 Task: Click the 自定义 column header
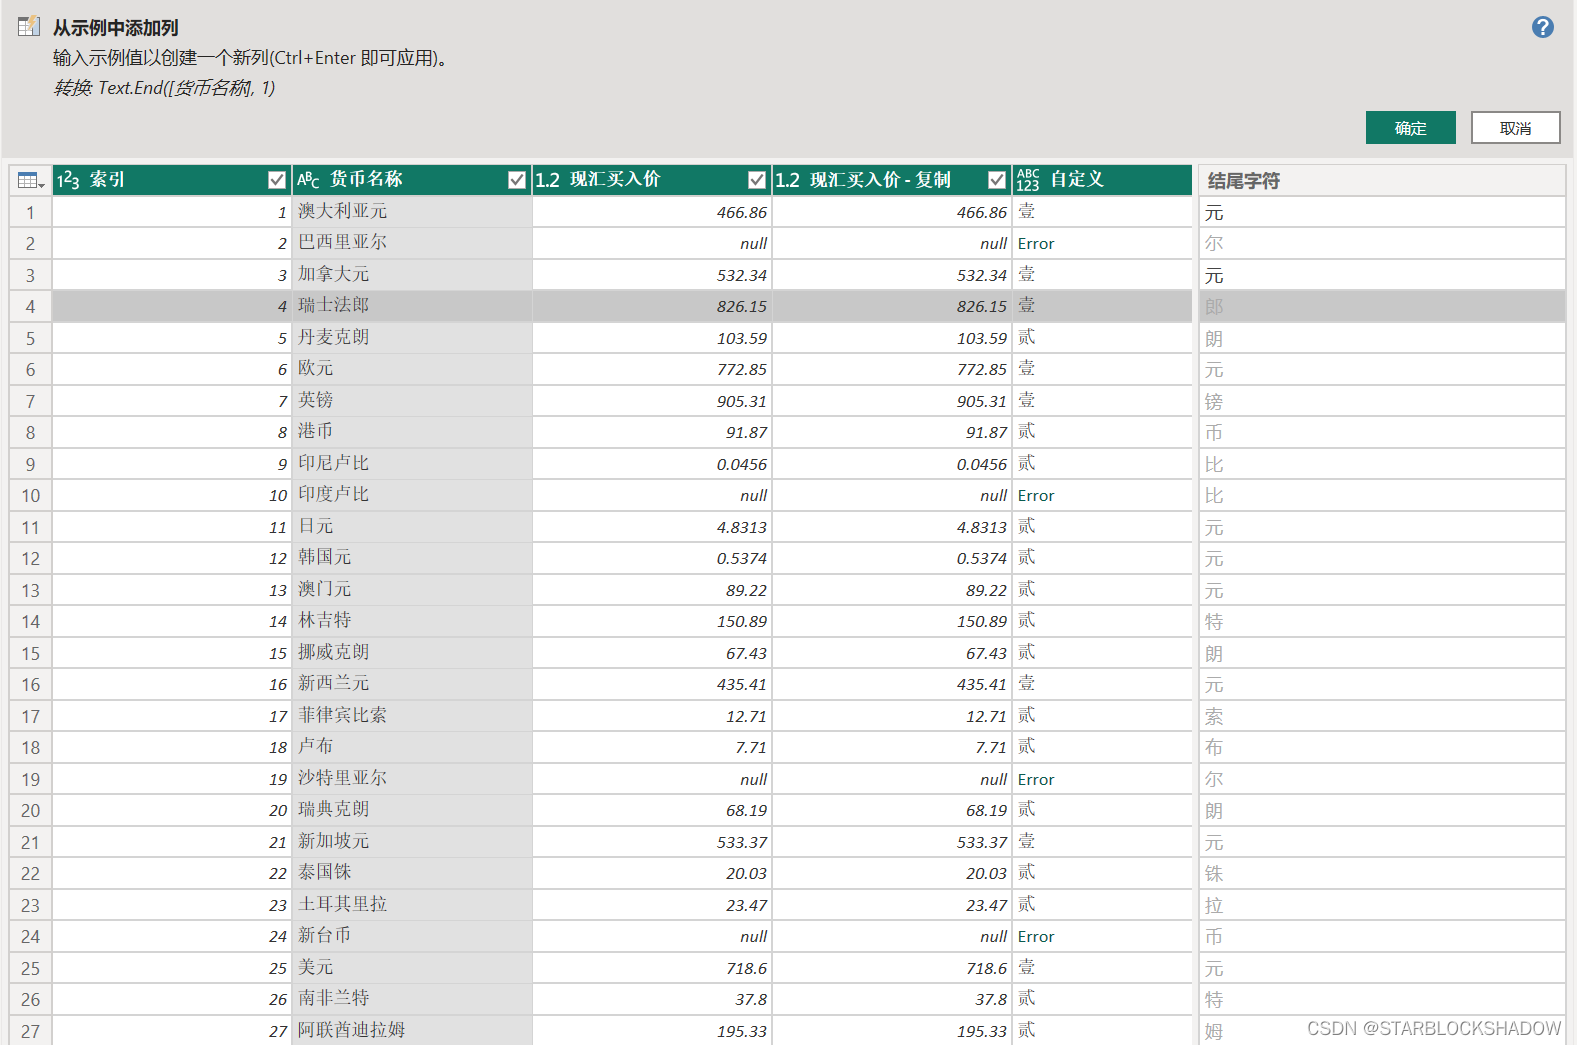[x=1102, y=180]
